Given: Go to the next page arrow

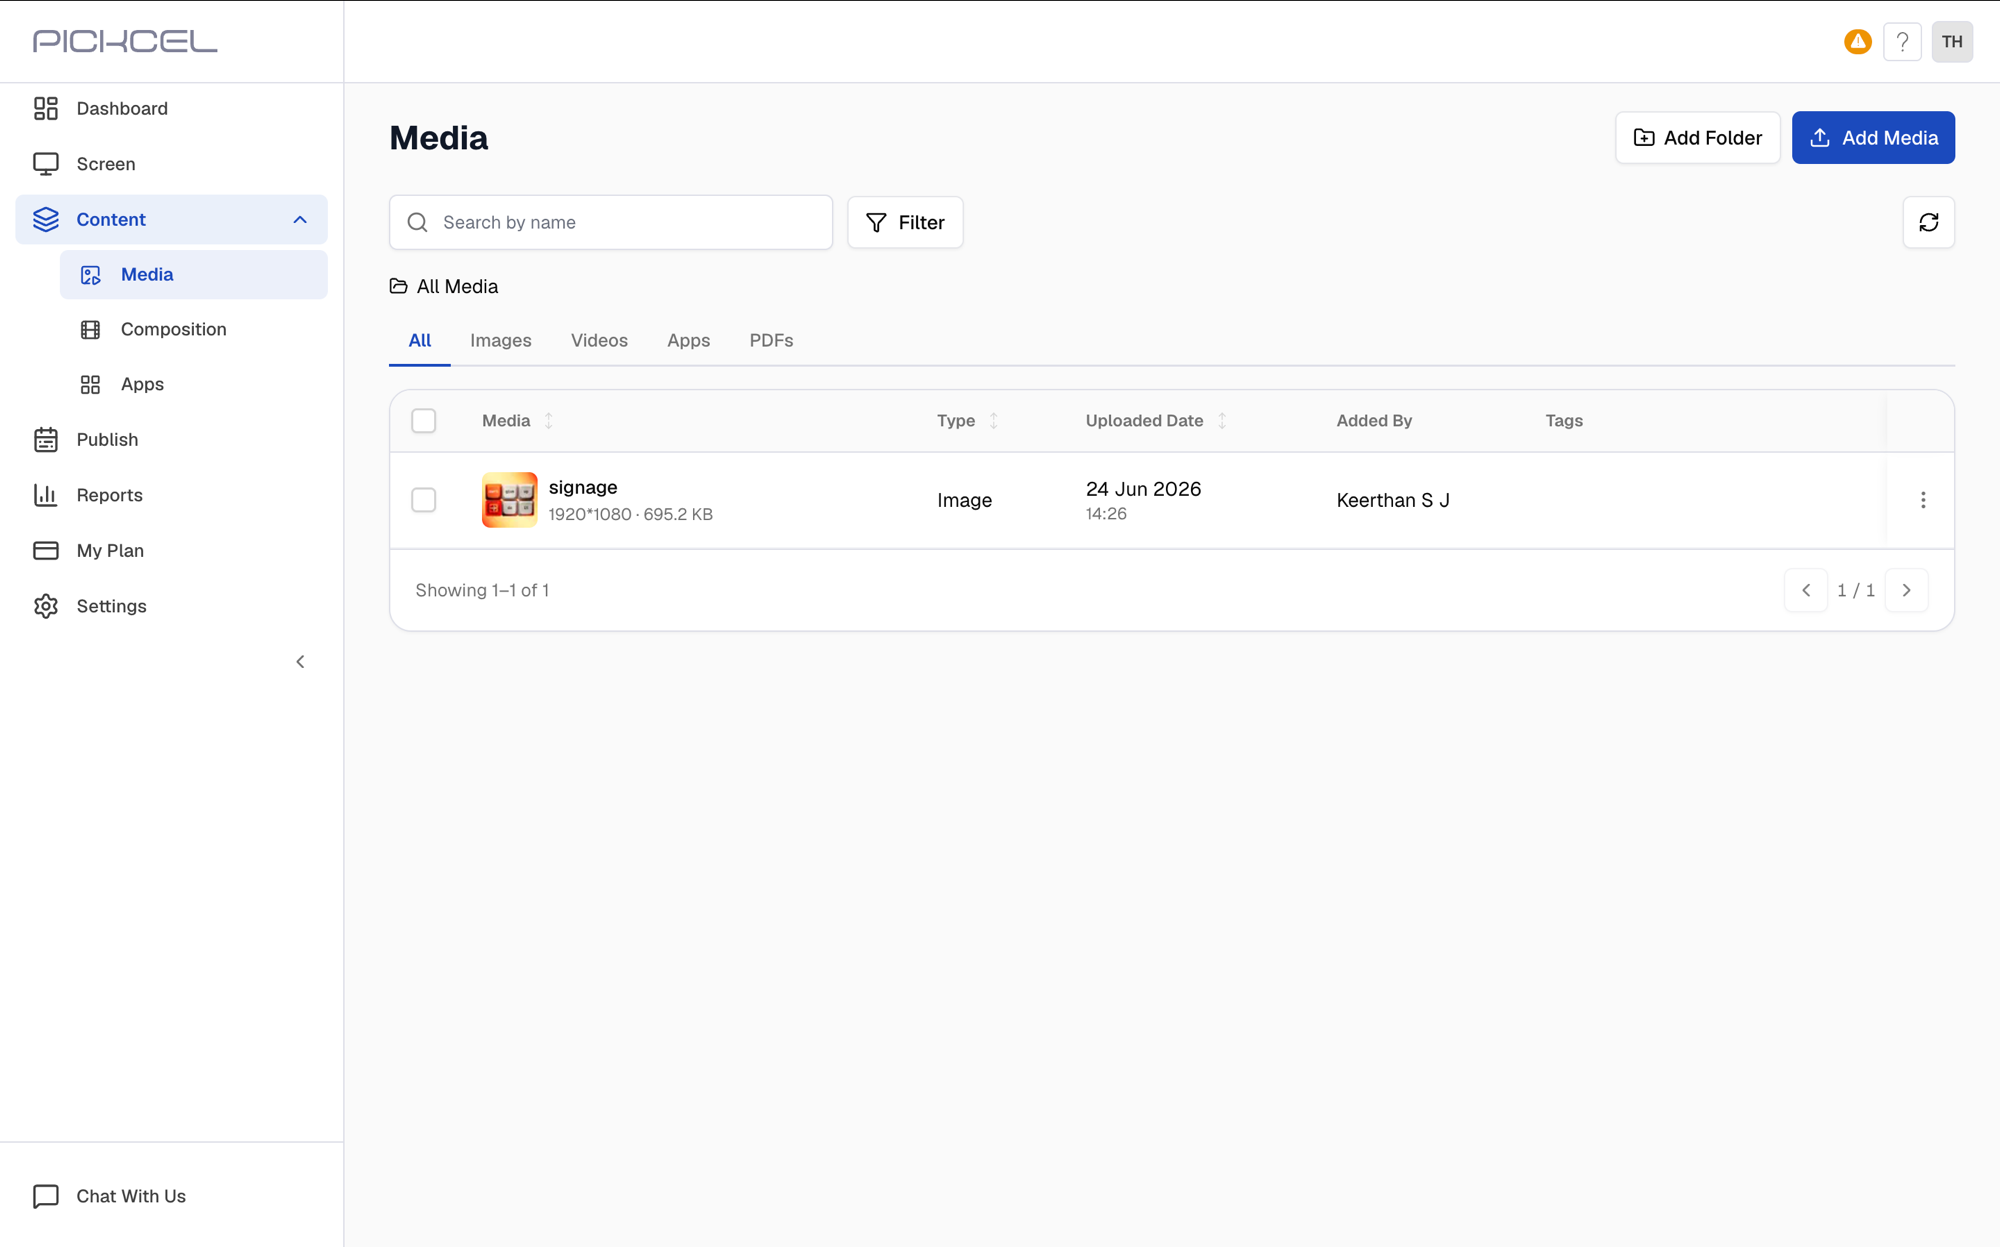Looking at the screenshot, I should click(x=1906, y=590).
